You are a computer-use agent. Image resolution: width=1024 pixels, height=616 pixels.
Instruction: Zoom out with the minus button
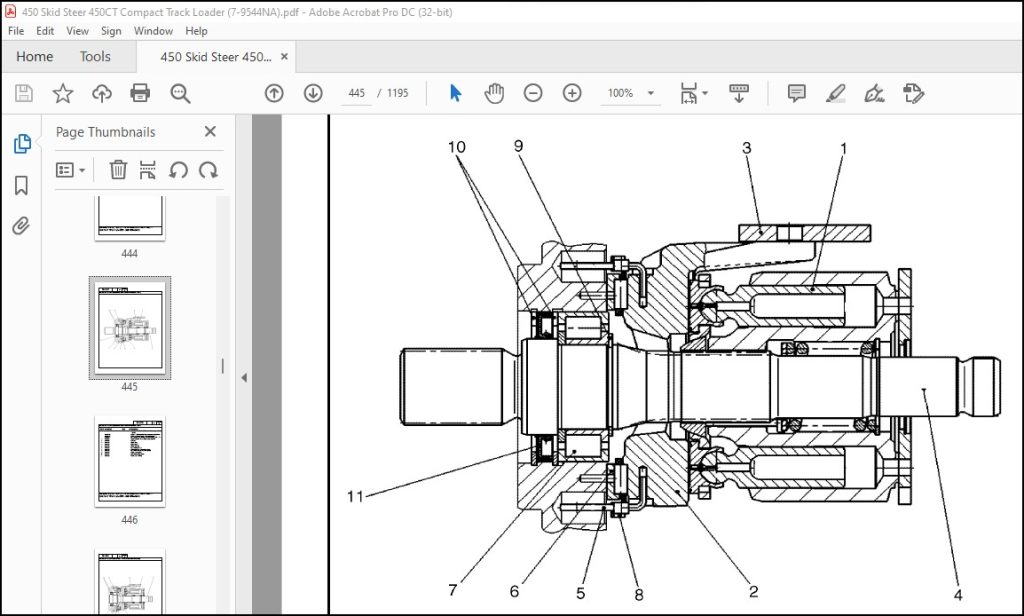tap(533, 93)
